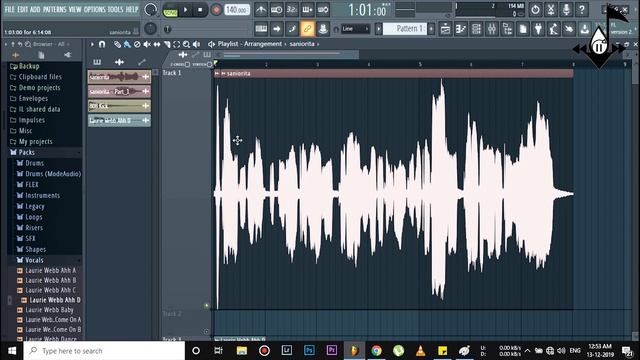Click the microphone audio recording icon
Viewport: 640px width, 360px height.
click(566, 9)
